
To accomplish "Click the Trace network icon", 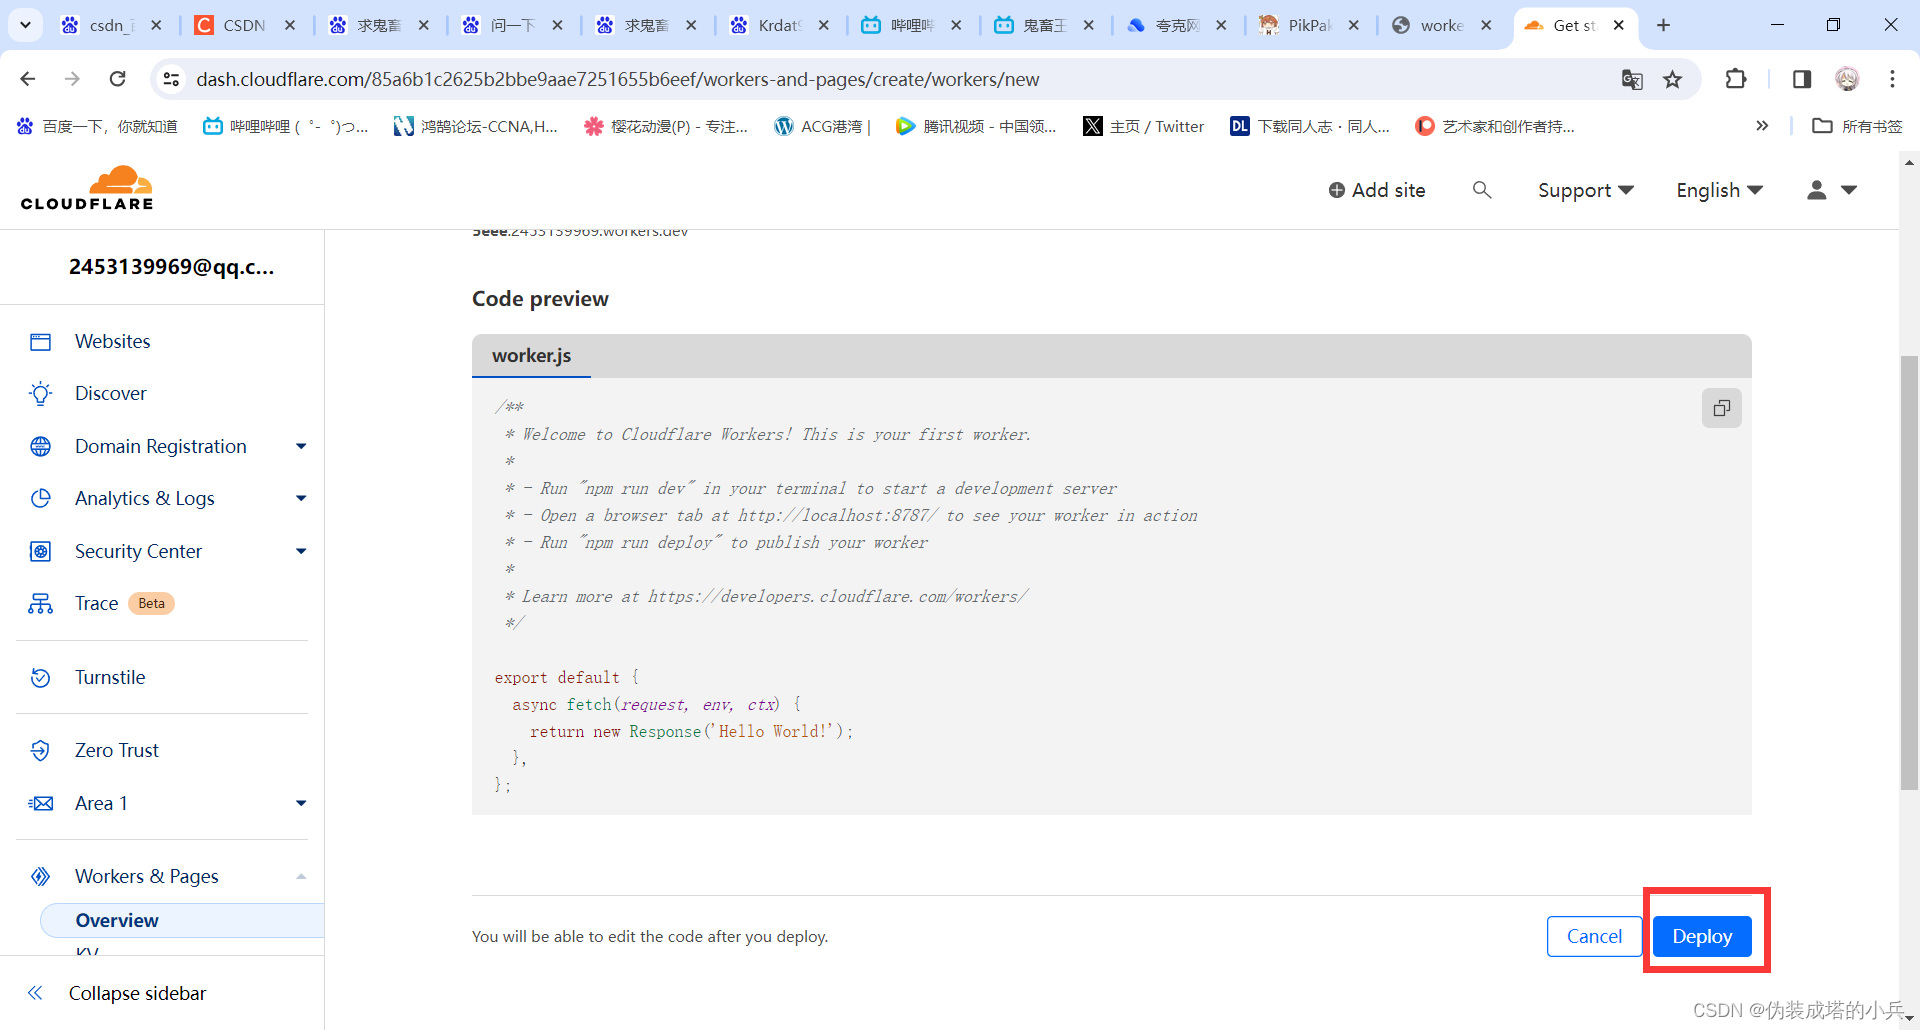I will [x=40, y=604].
